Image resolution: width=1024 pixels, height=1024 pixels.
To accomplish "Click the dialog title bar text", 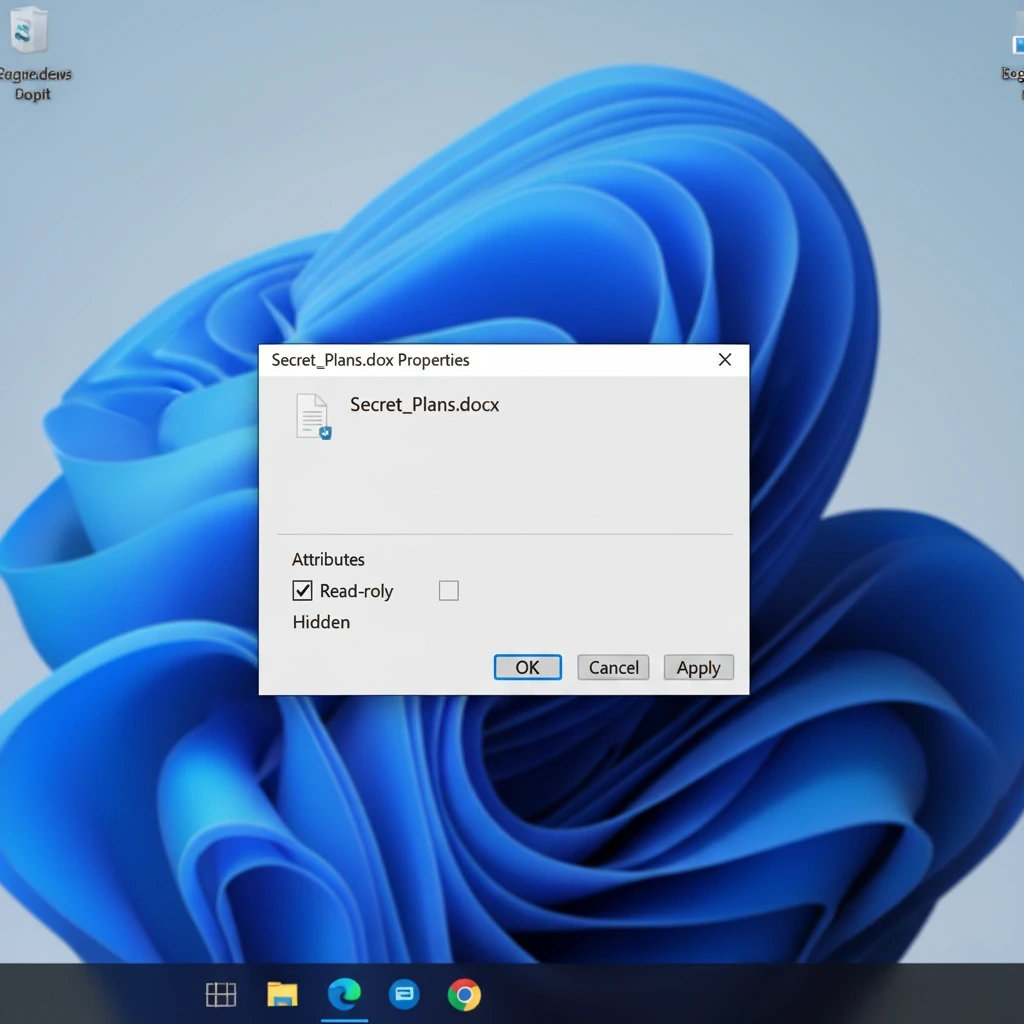I will pos(369,360).
